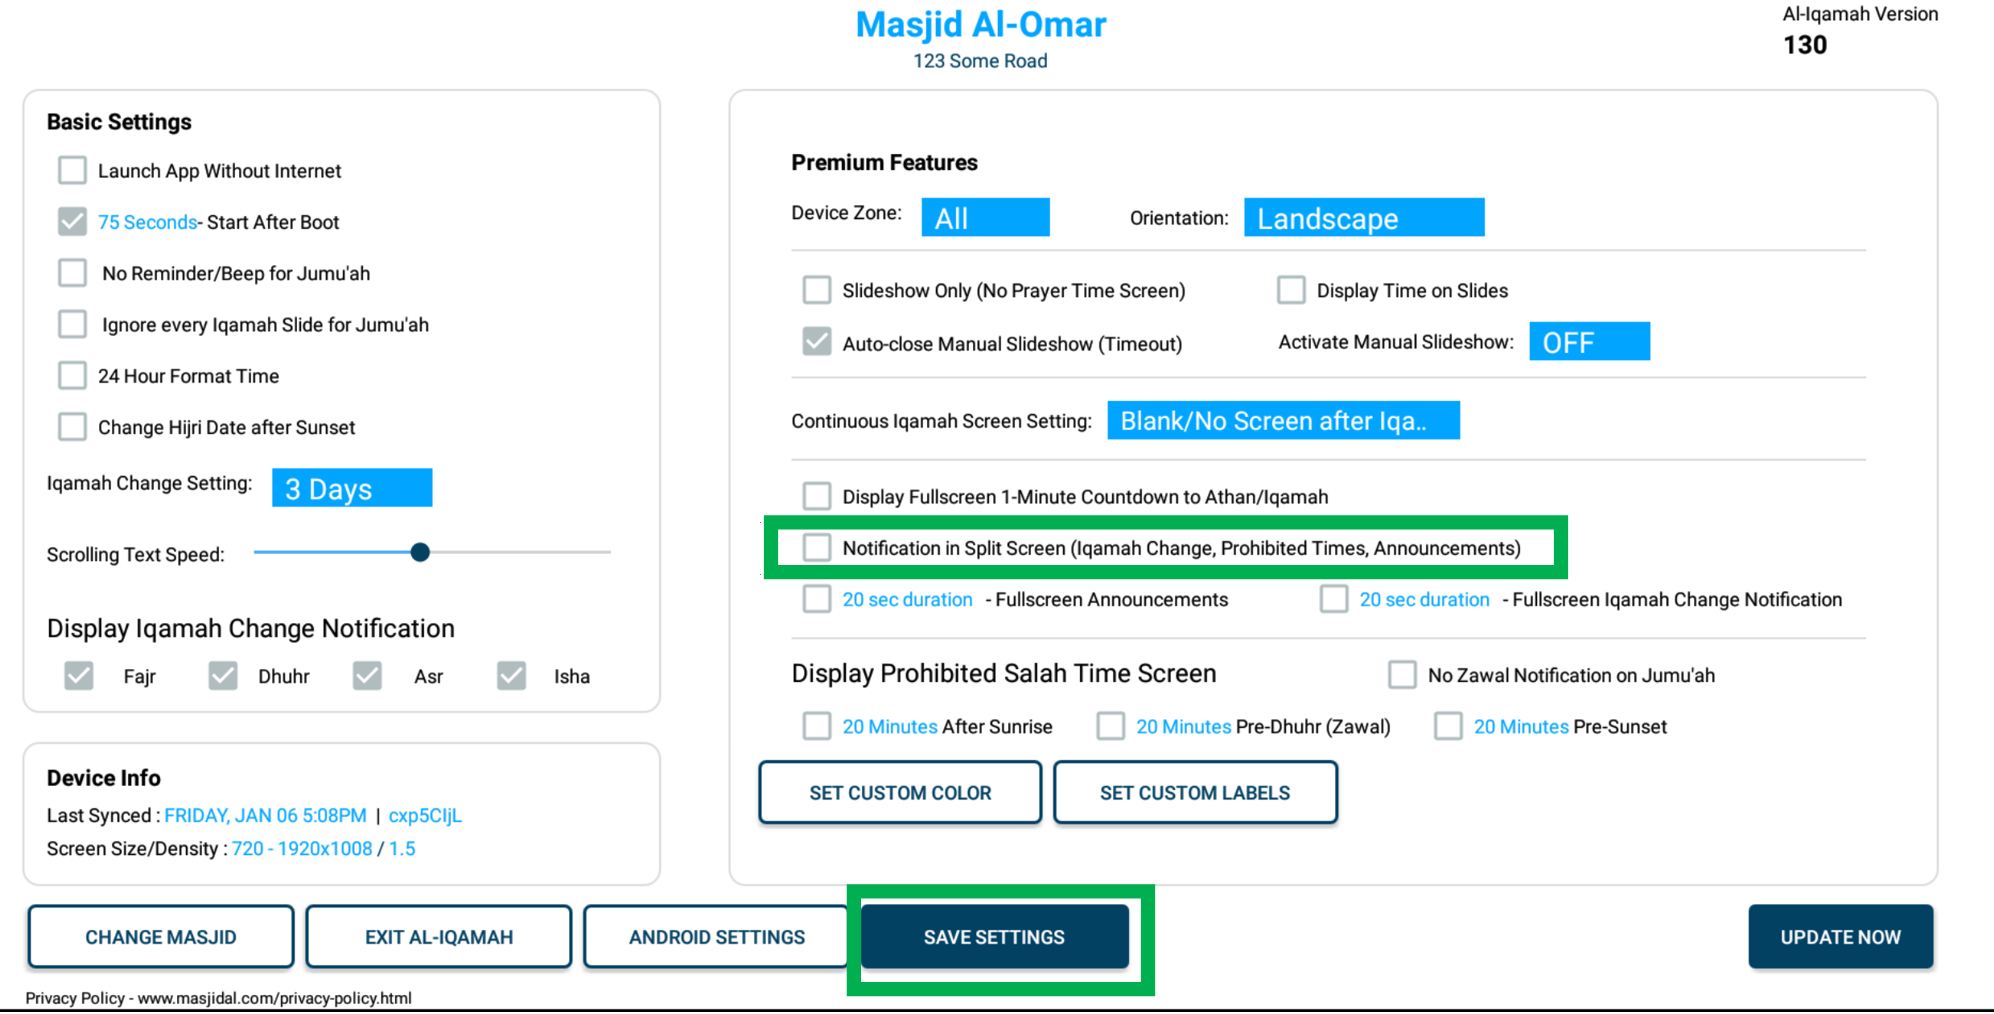Click the Al-Iqamah version number 130

(x=1805, y=45)
